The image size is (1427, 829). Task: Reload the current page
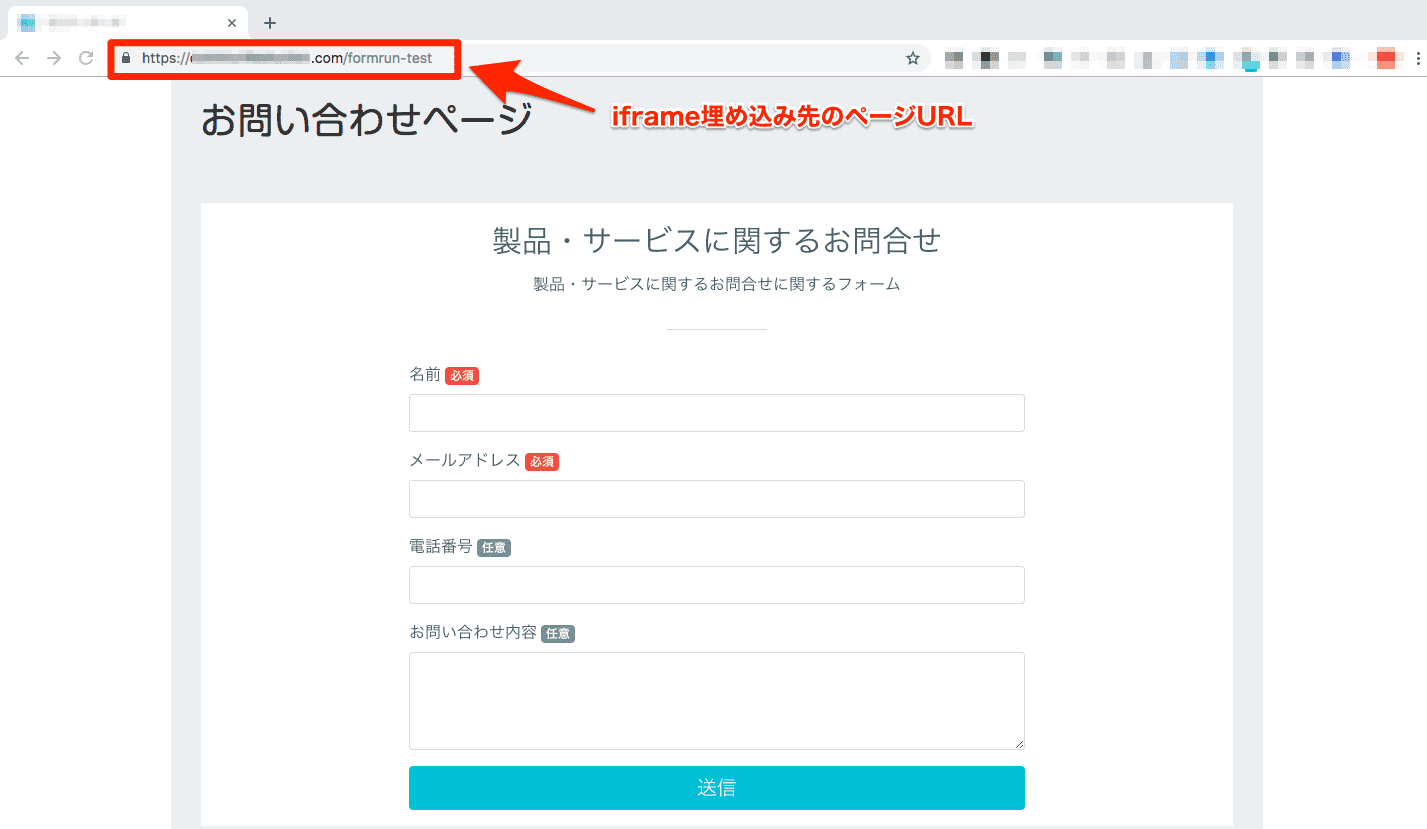tap(85, 57)
